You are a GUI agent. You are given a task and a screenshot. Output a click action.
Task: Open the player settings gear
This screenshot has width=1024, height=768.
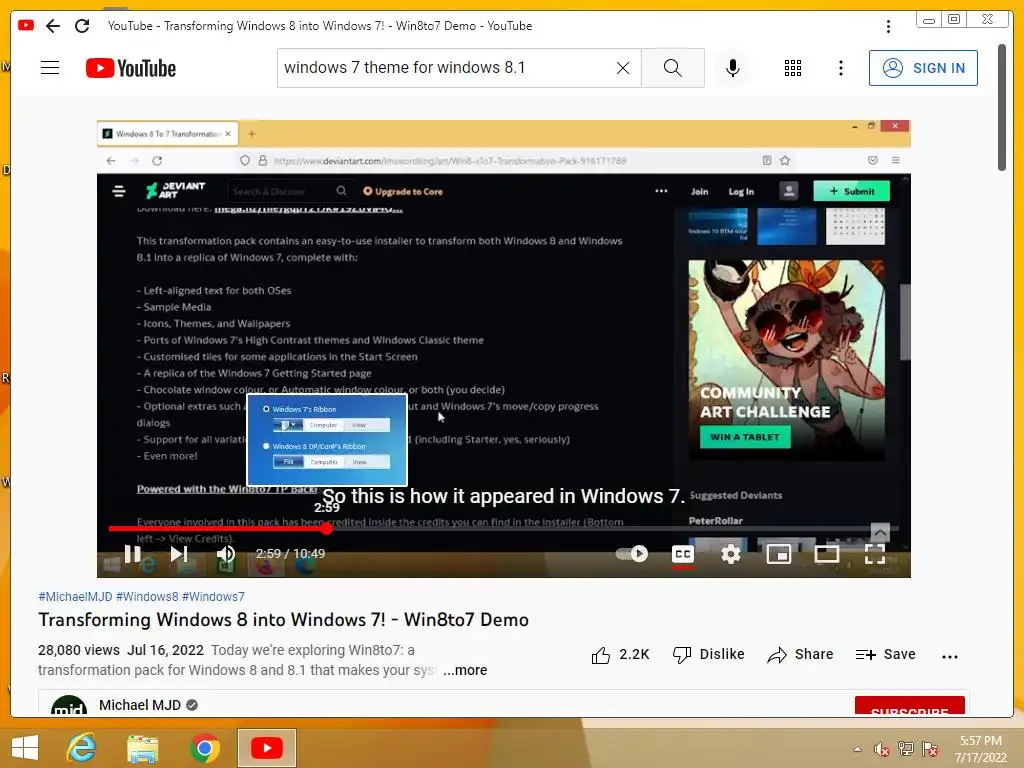coord(731,554)
